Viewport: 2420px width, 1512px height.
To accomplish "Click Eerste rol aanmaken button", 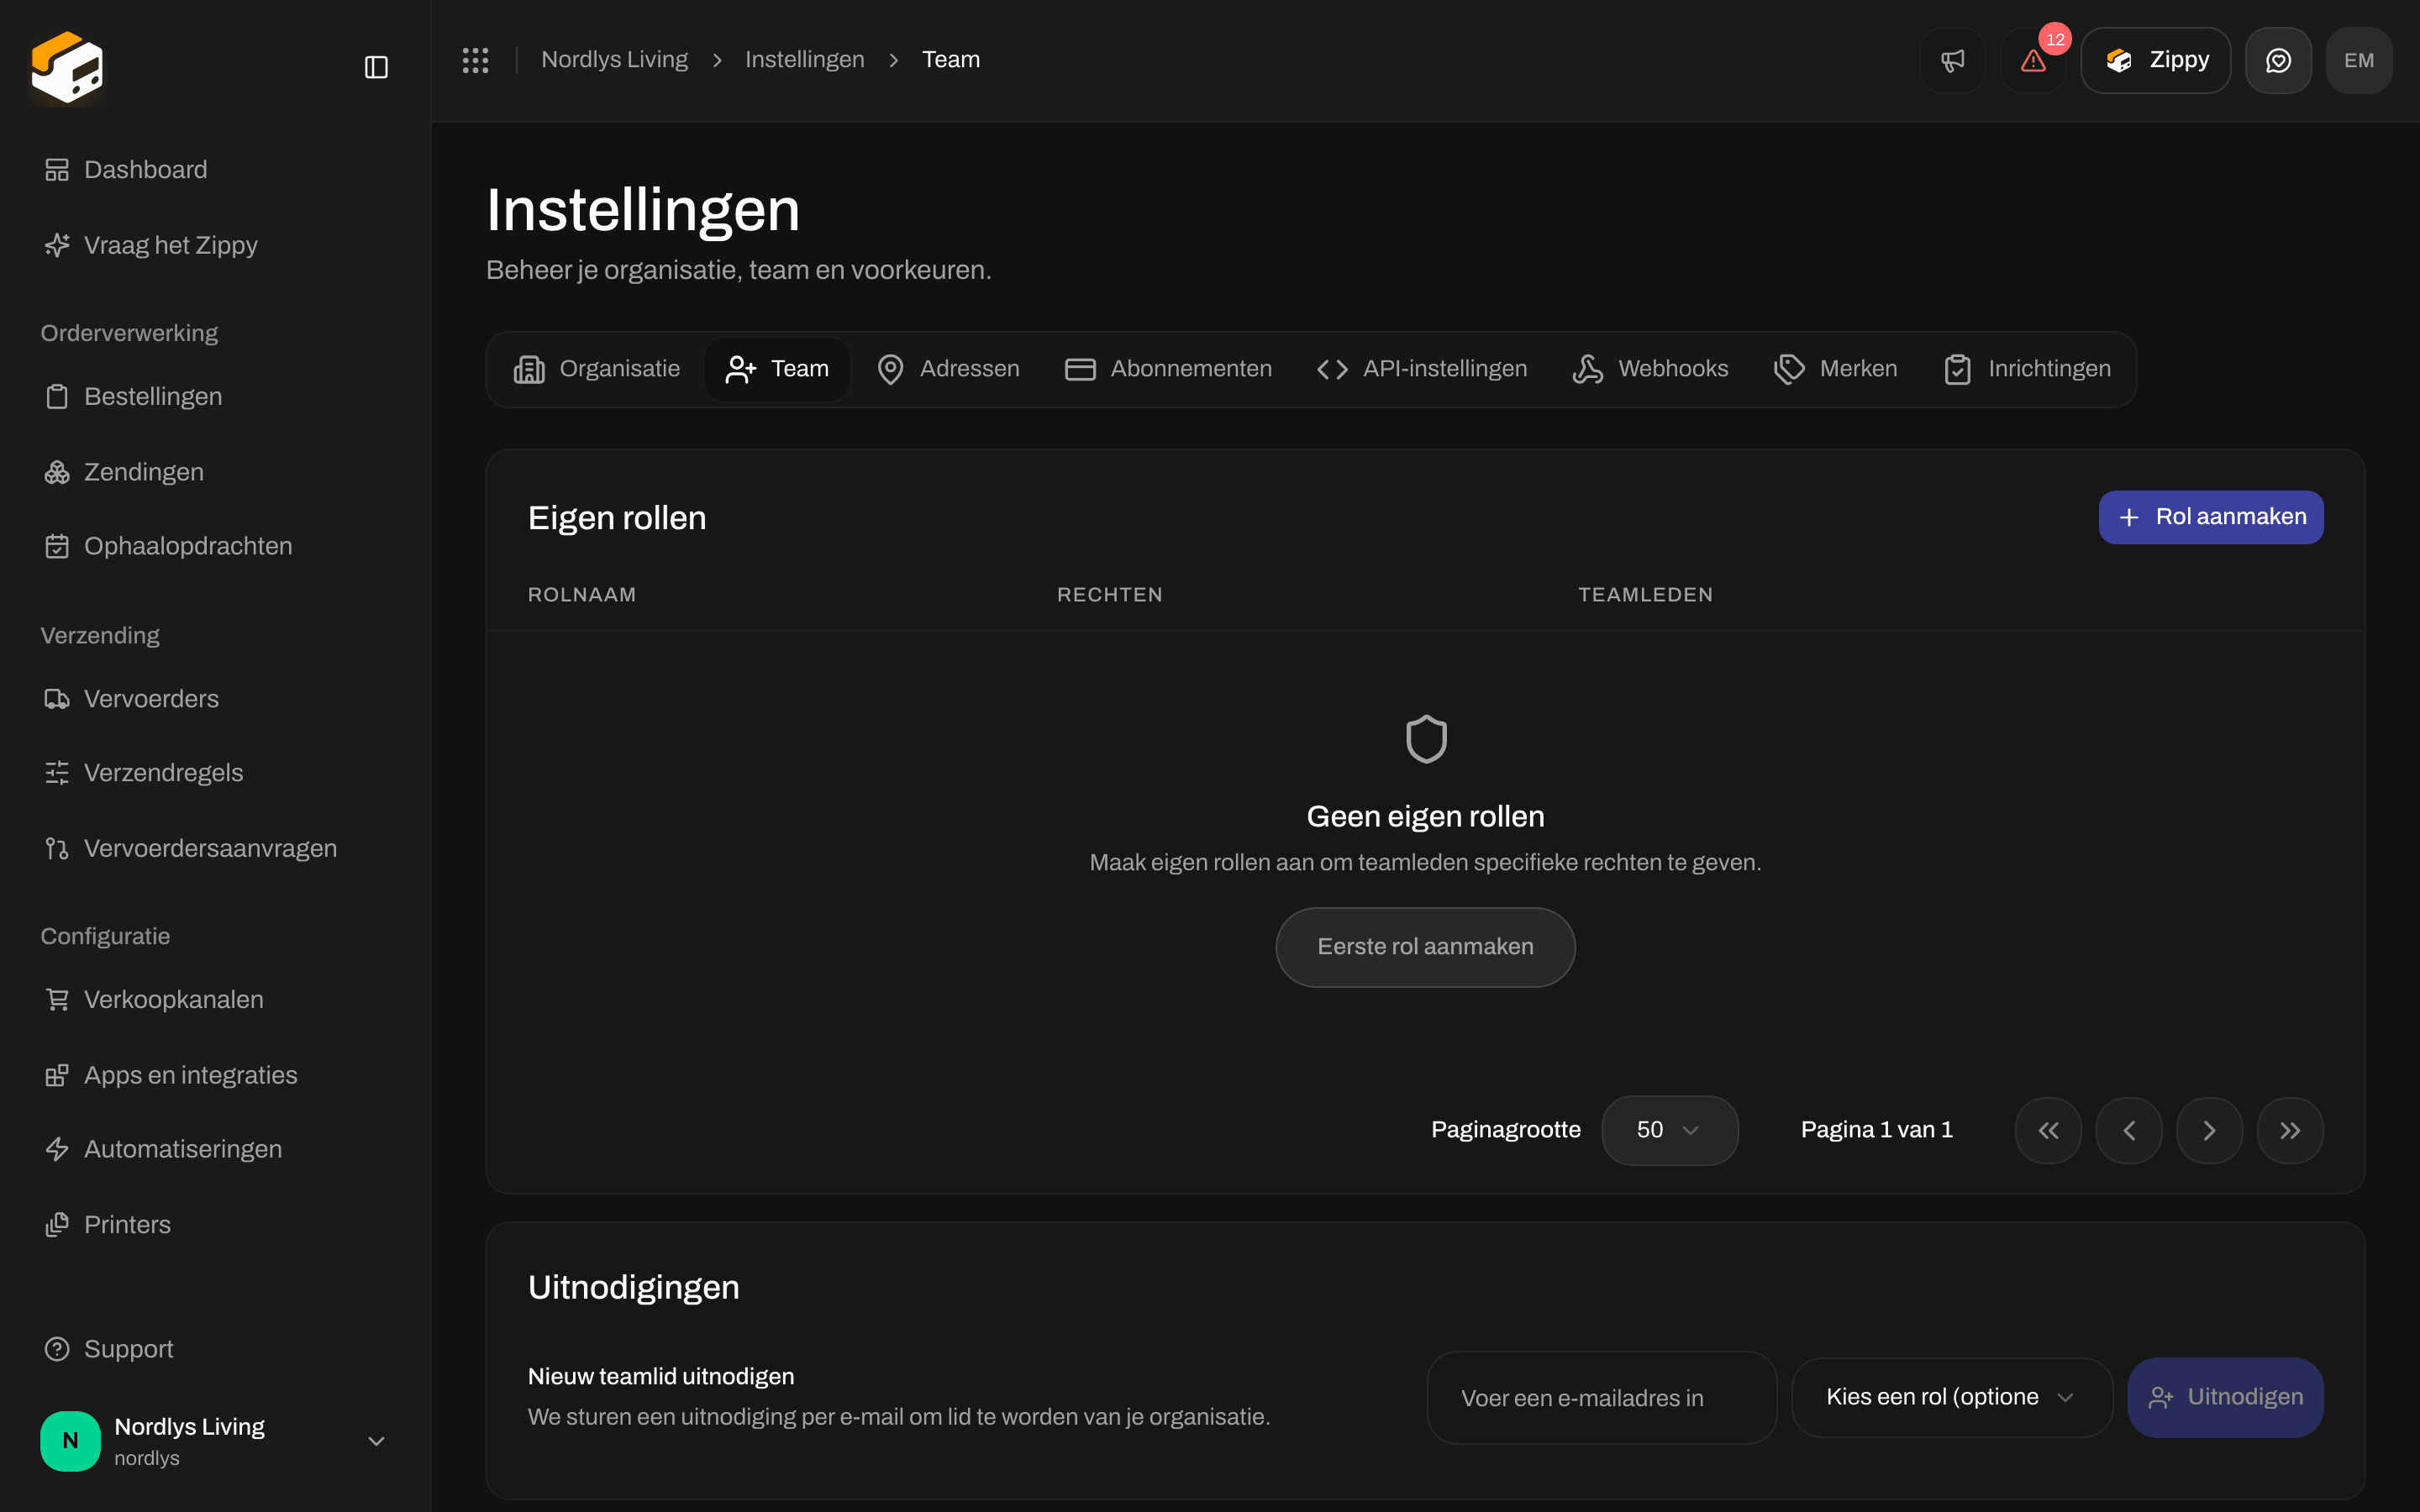I will point(1425,947).
